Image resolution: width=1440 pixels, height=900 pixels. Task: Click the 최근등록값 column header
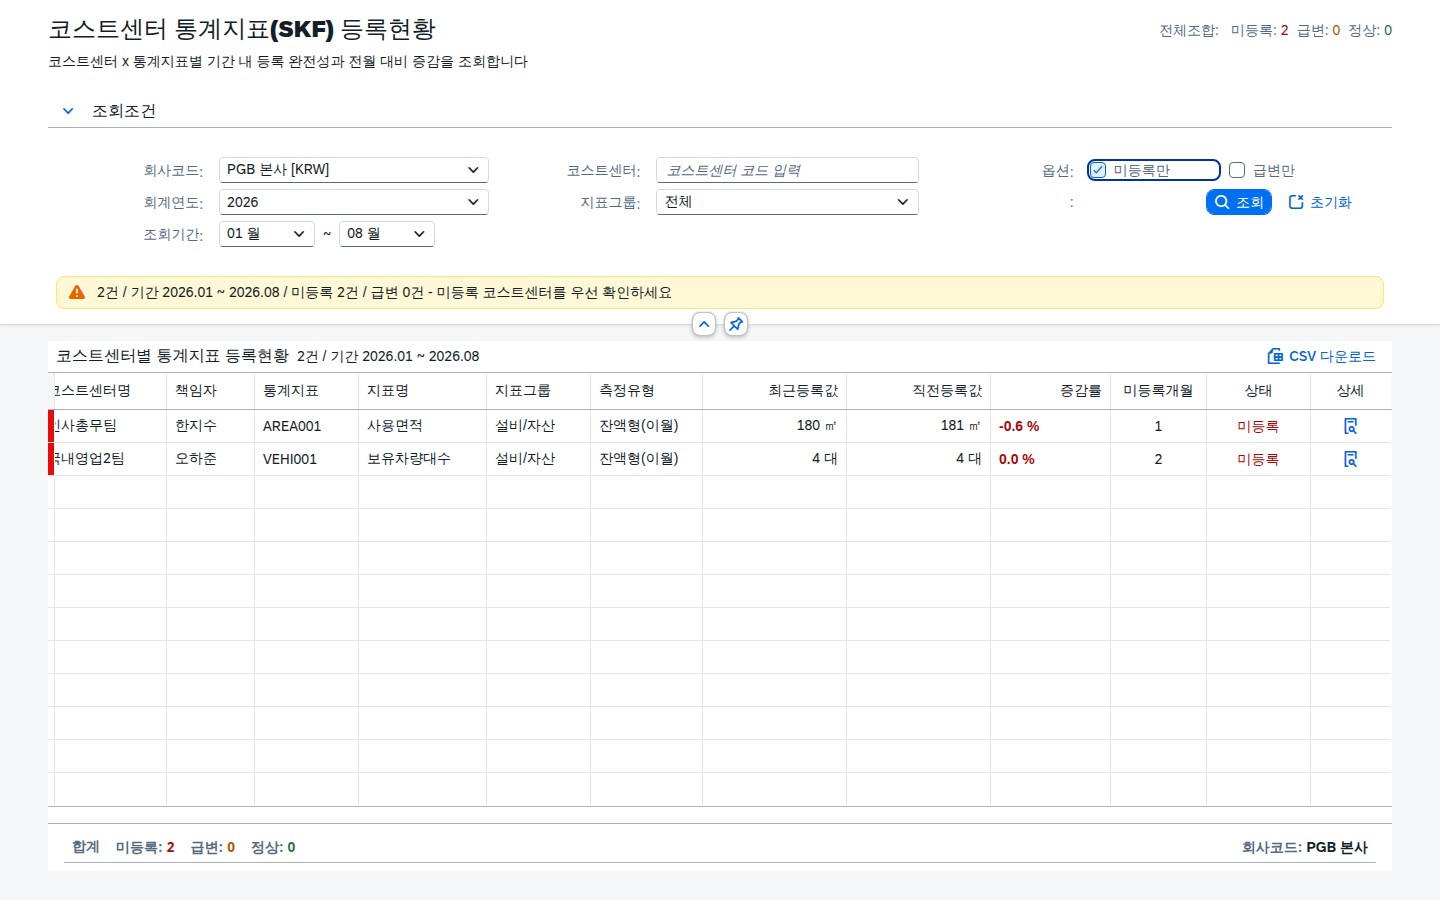coord(774,391)
